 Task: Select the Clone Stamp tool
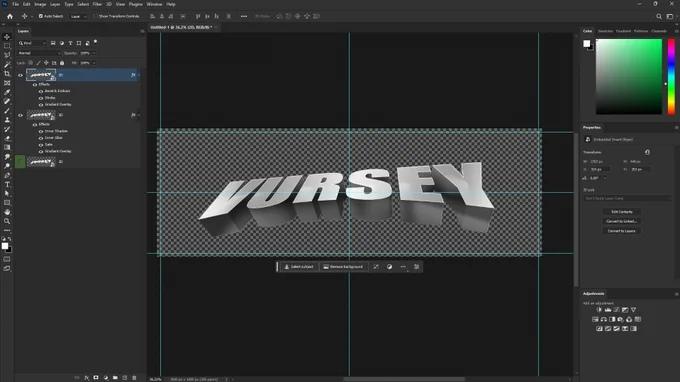tap(7, 120)
